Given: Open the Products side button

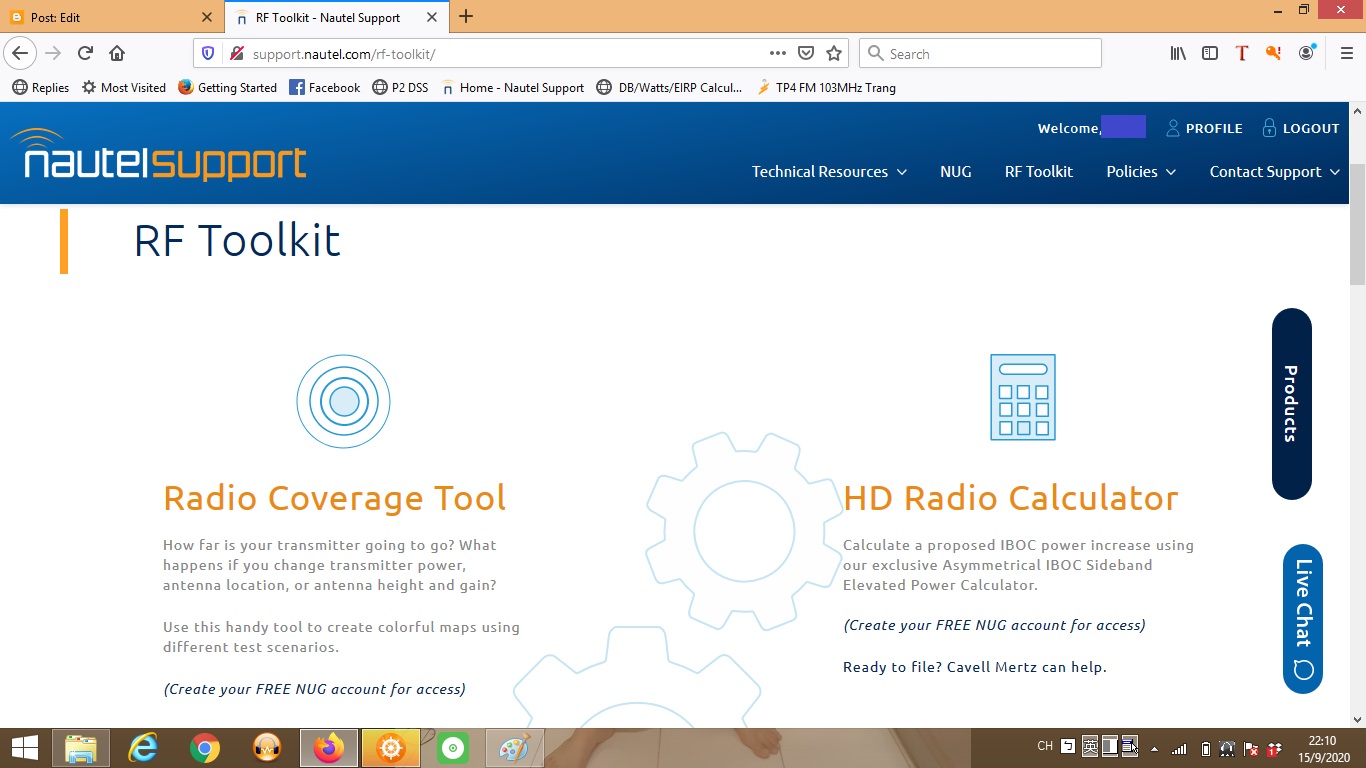Looking at the screenshot, I should (1291, 404).
